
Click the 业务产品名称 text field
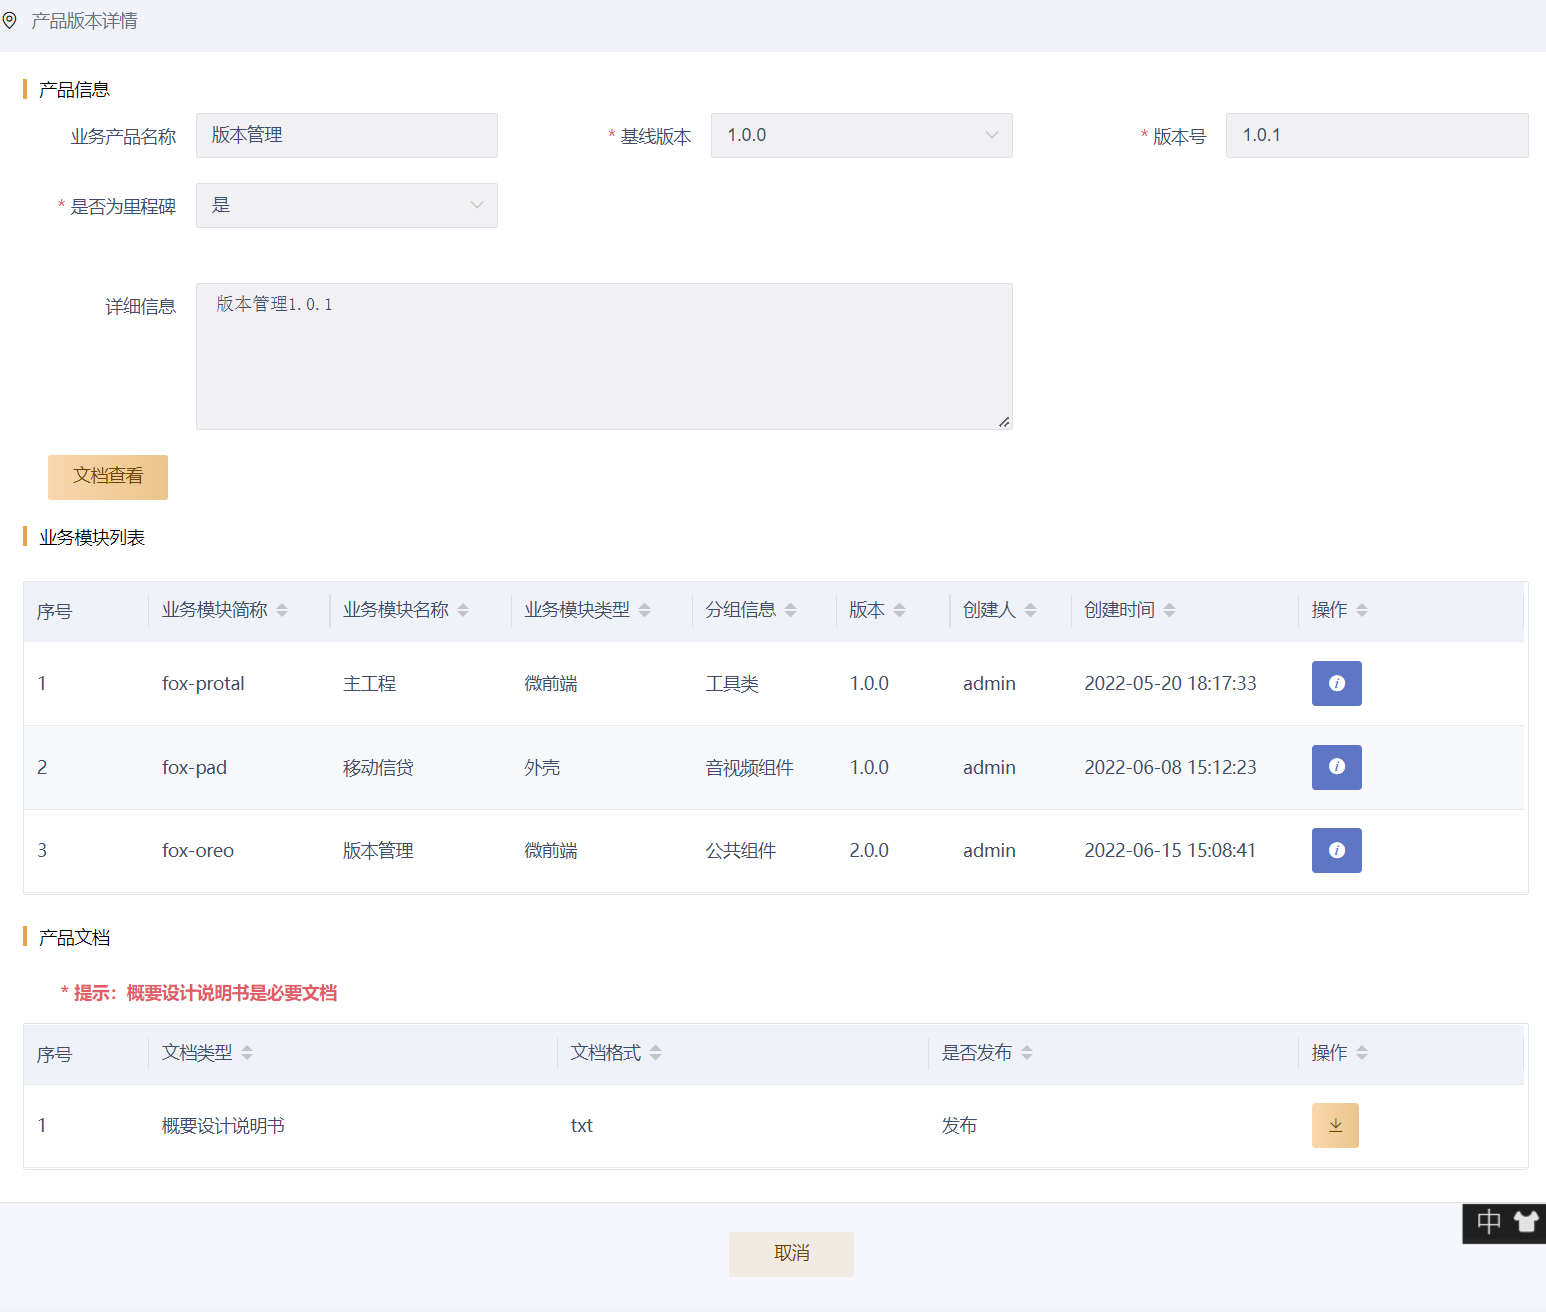346,136
